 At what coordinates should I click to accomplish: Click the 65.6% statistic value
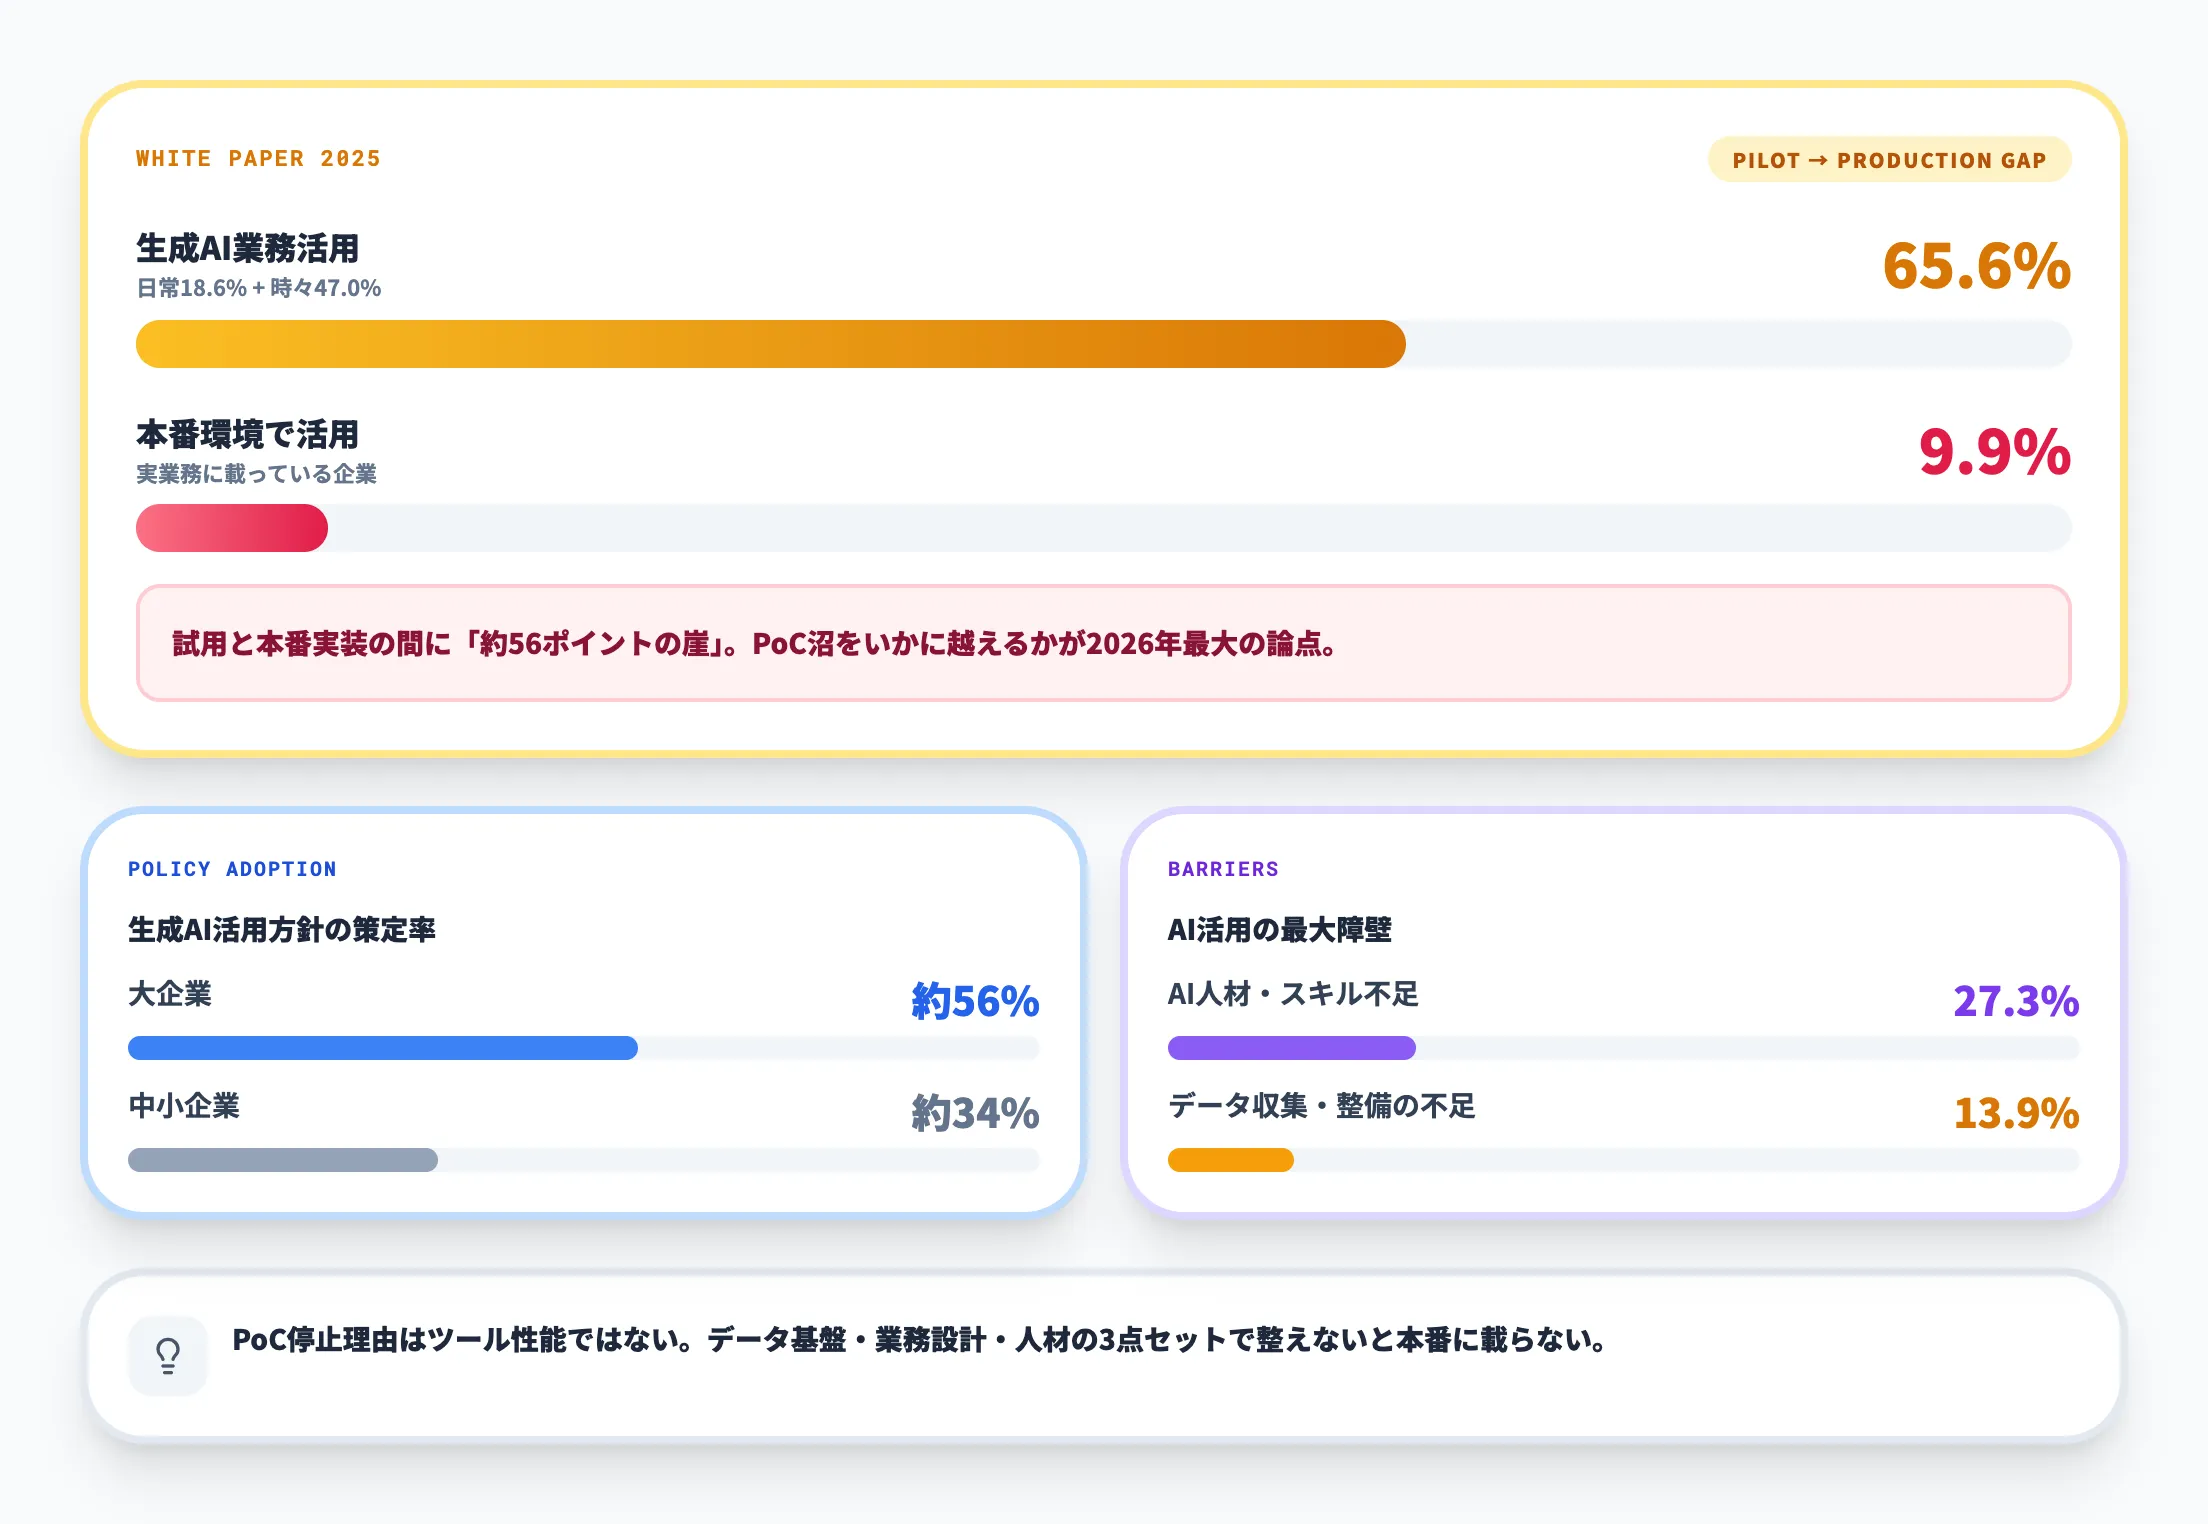point(1977,268)
